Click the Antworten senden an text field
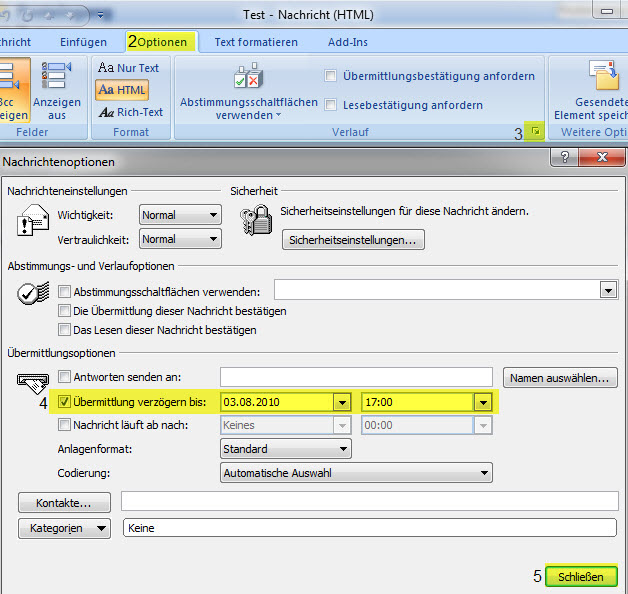 [356, 377]
